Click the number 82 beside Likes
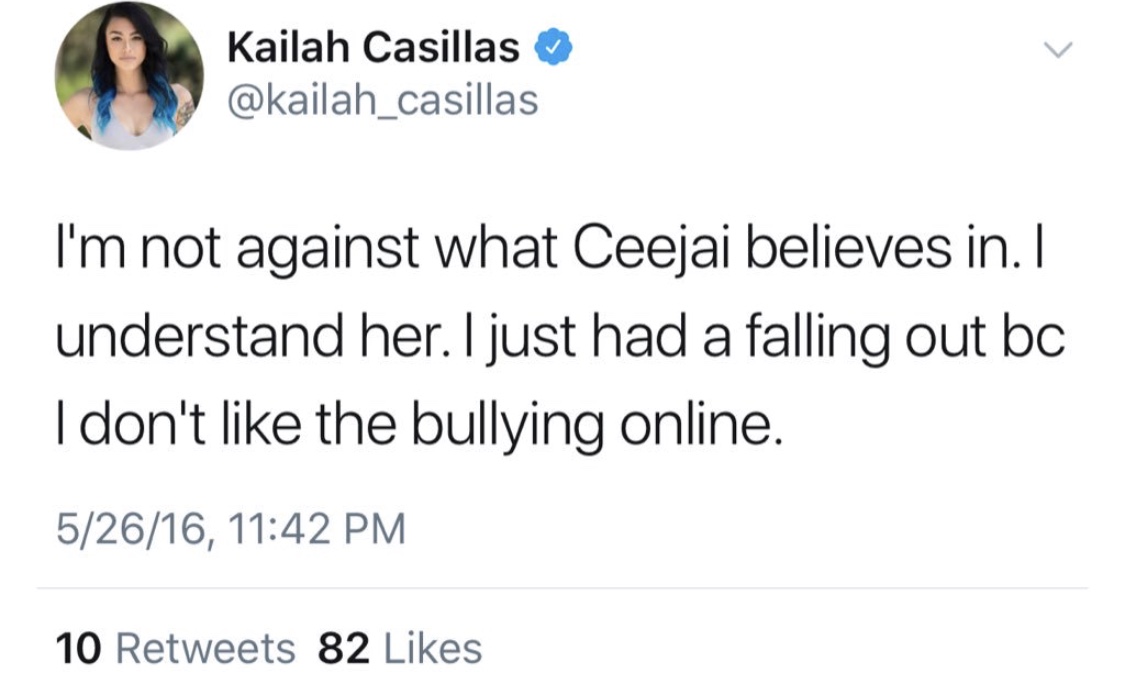This screenshot has width=1125, height=700. click(344, 648)
